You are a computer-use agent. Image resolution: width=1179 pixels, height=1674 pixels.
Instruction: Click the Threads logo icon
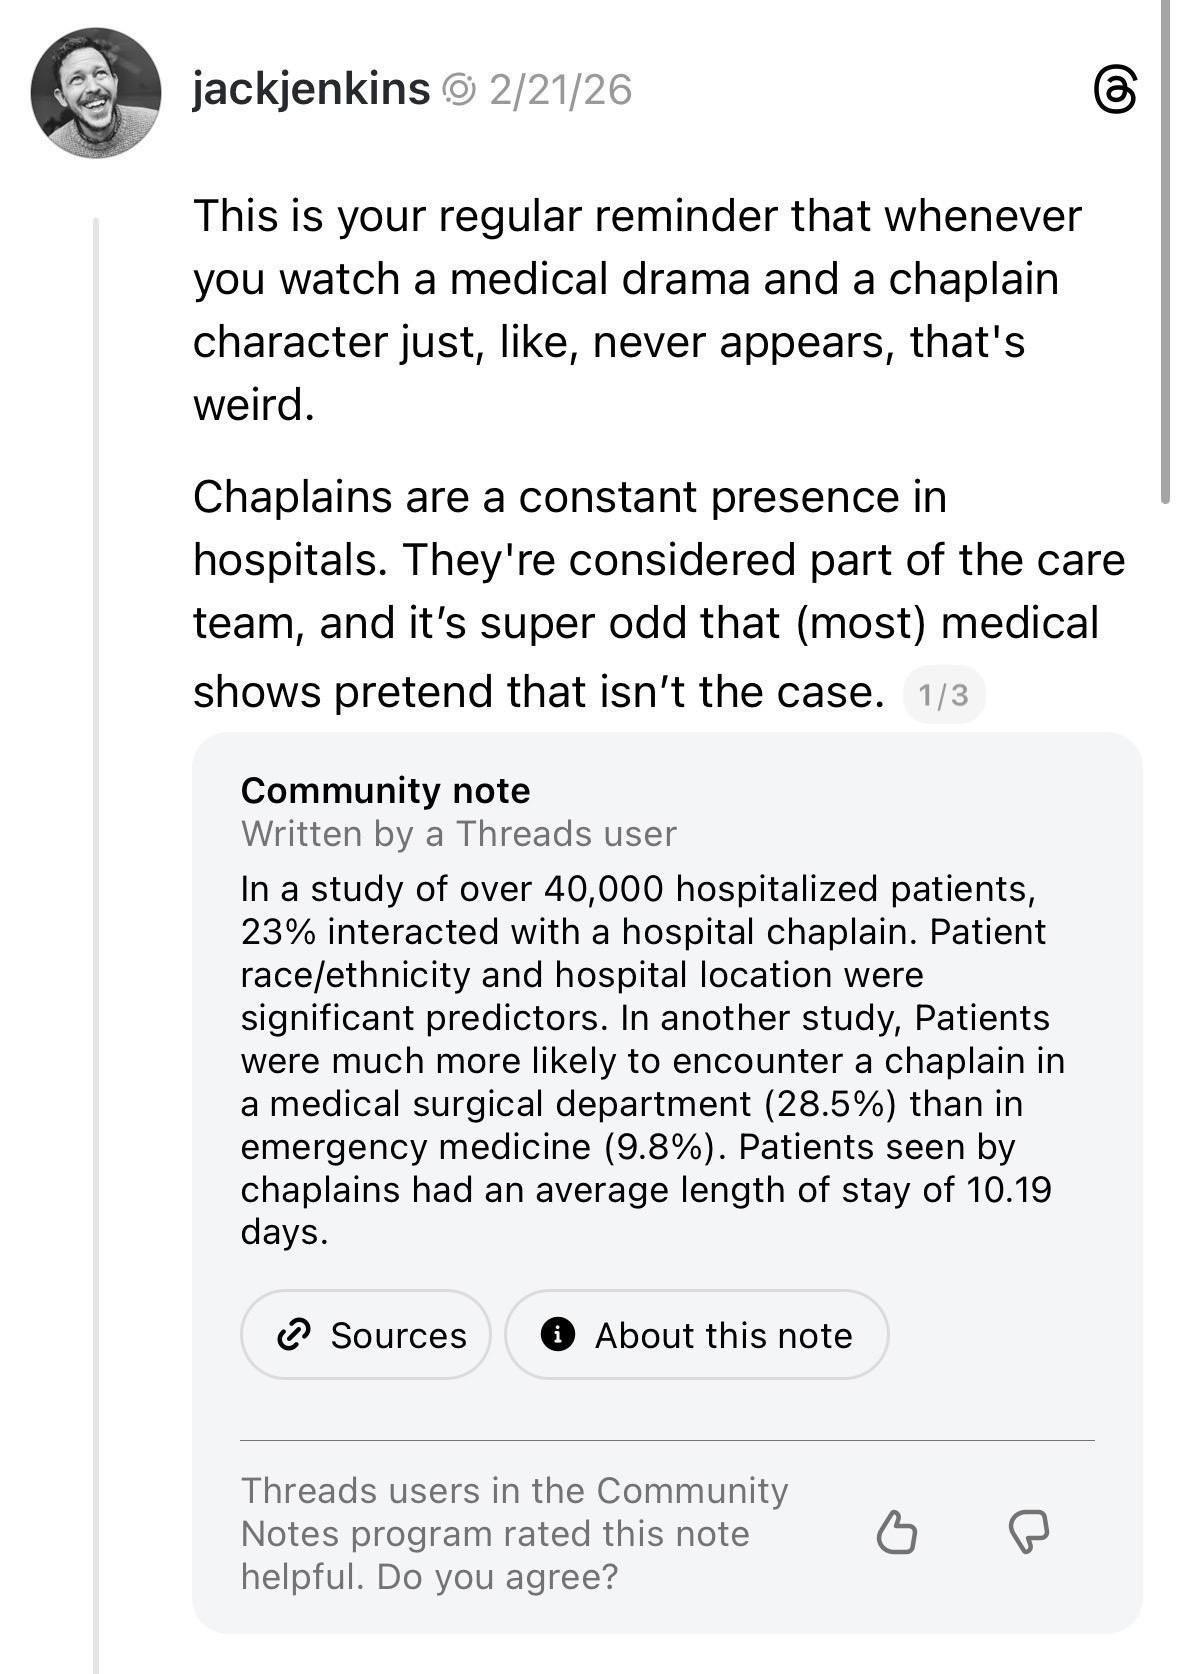point(1115,90)
